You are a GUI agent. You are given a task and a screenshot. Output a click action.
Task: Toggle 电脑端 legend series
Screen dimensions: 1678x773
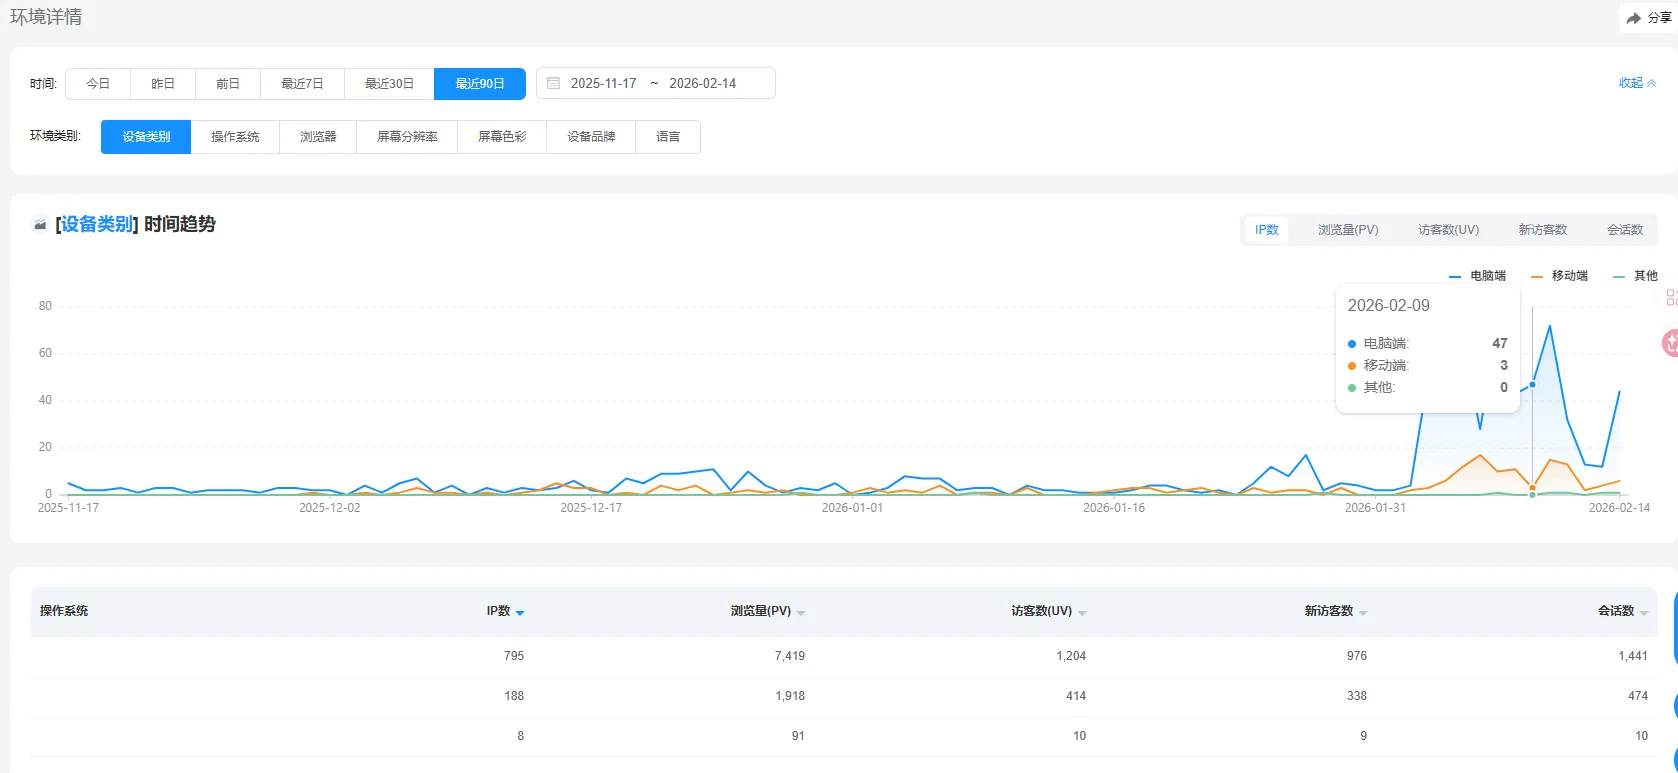(1477, 276)
